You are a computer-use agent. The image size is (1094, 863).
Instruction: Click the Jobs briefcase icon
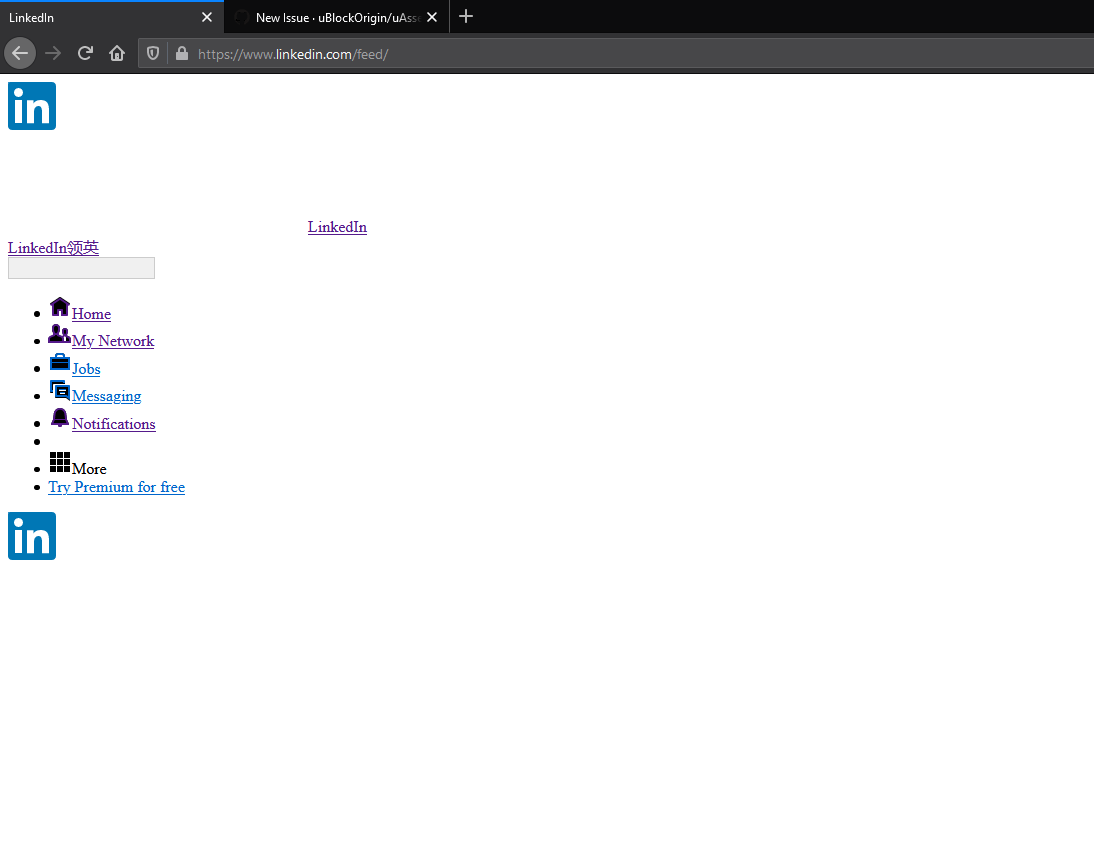pos(60,362)
